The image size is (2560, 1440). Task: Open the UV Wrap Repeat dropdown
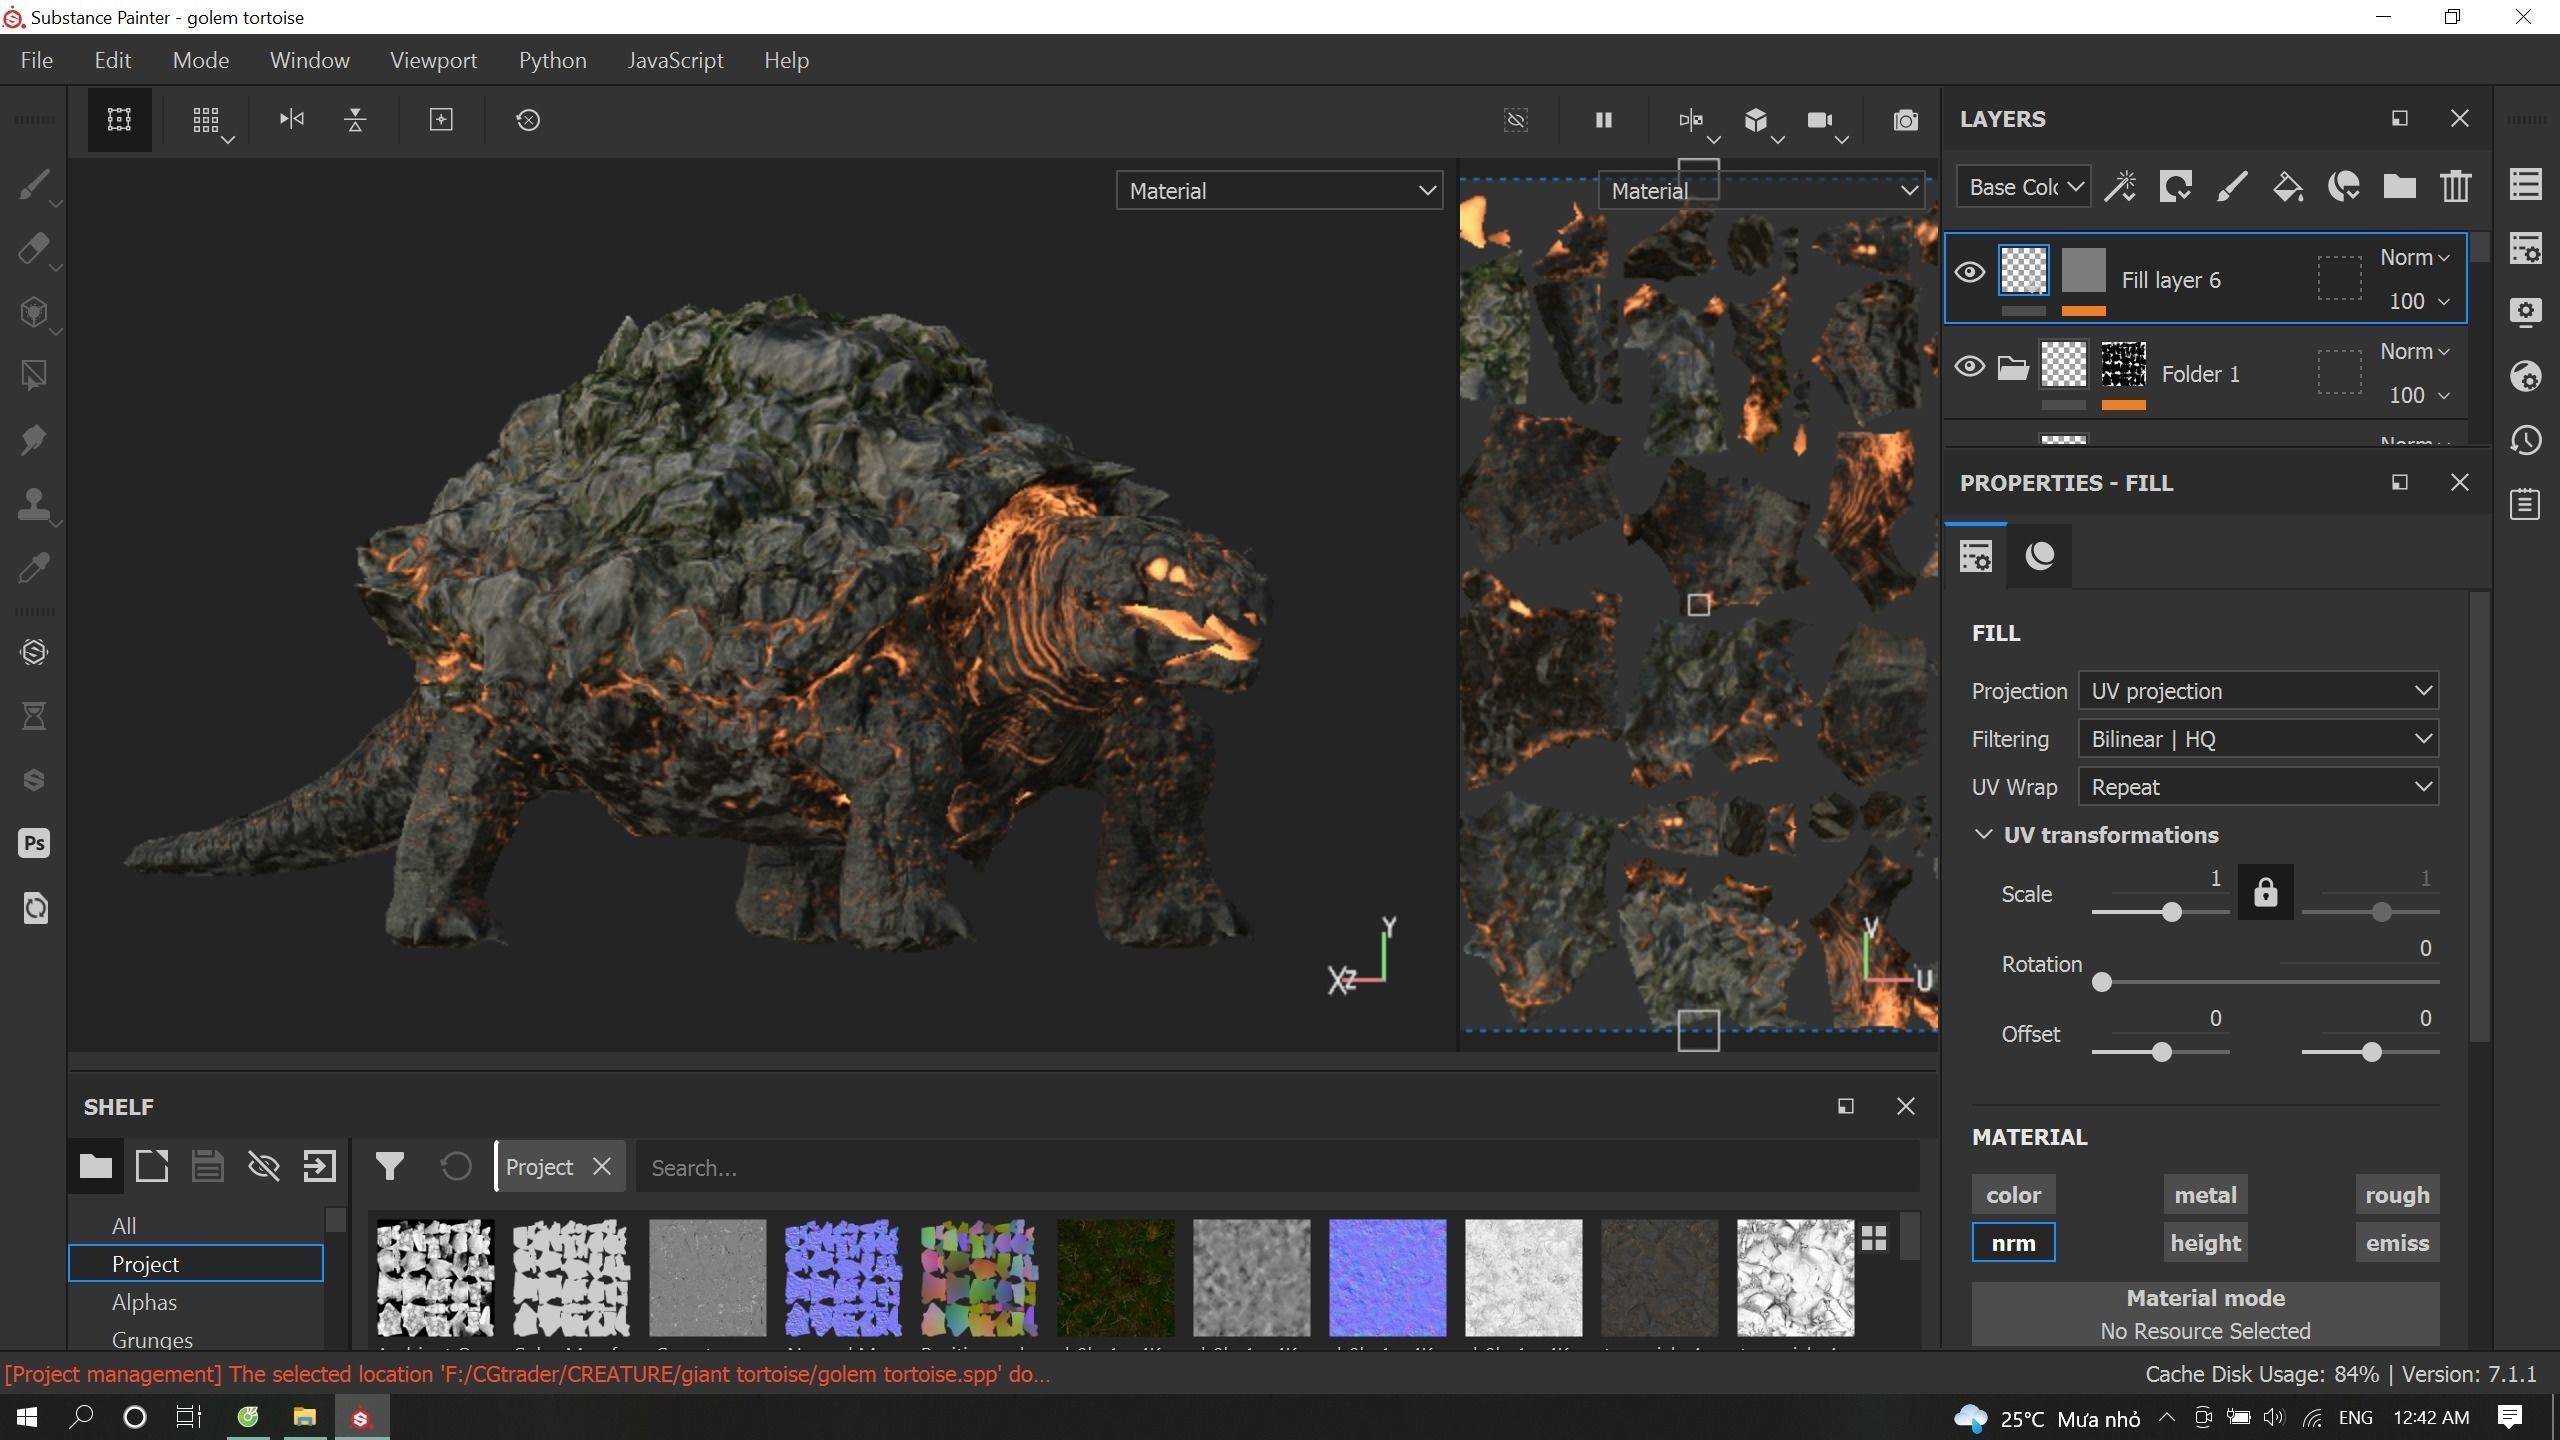pos(2258,787)
